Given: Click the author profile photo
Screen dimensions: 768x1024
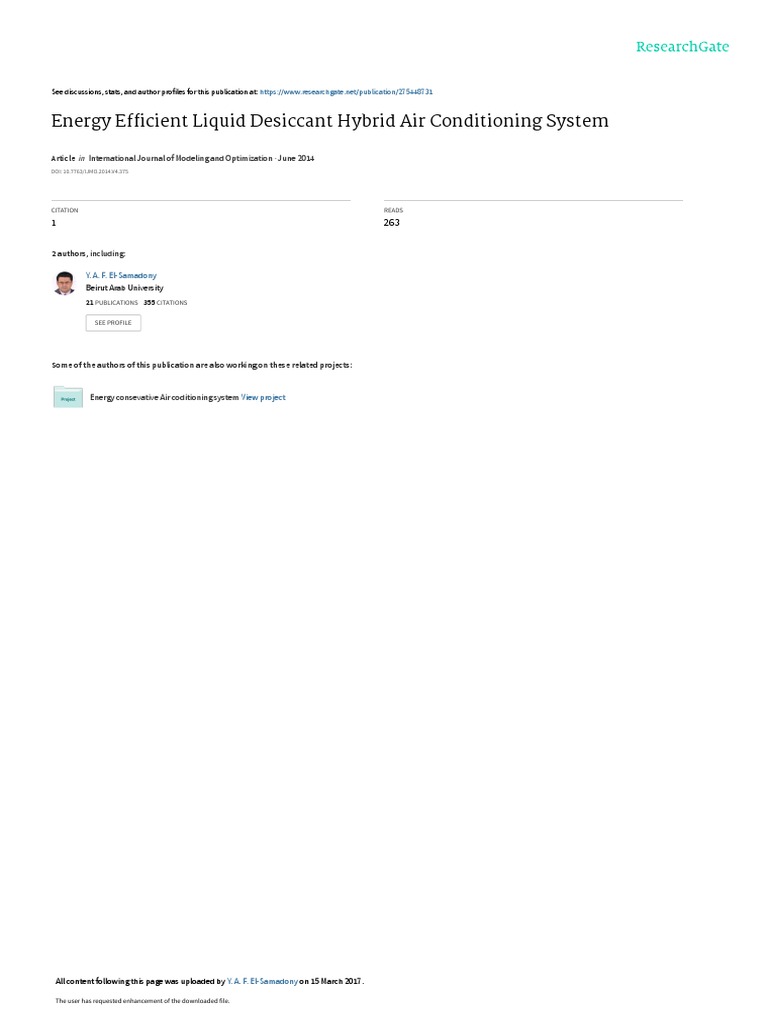Looking at the screenshot, I should pos(64,283).
